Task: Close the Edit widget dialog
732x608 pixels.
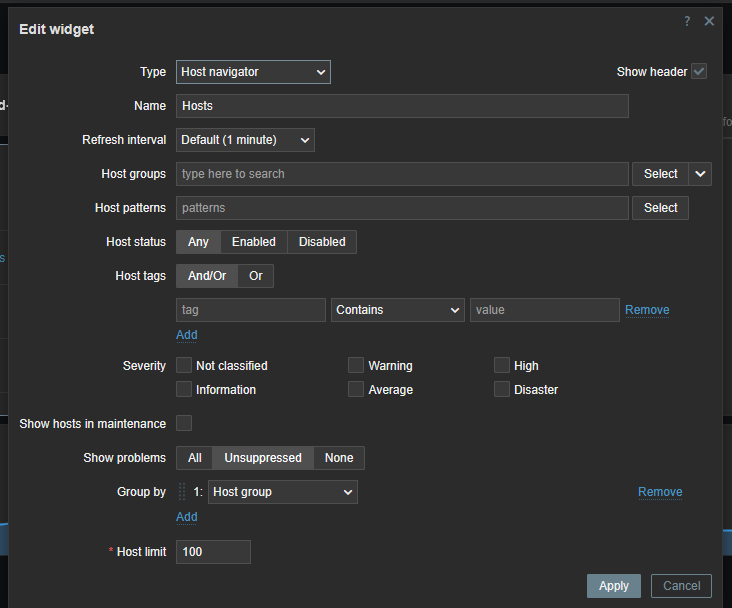Action: pos(709,21)
